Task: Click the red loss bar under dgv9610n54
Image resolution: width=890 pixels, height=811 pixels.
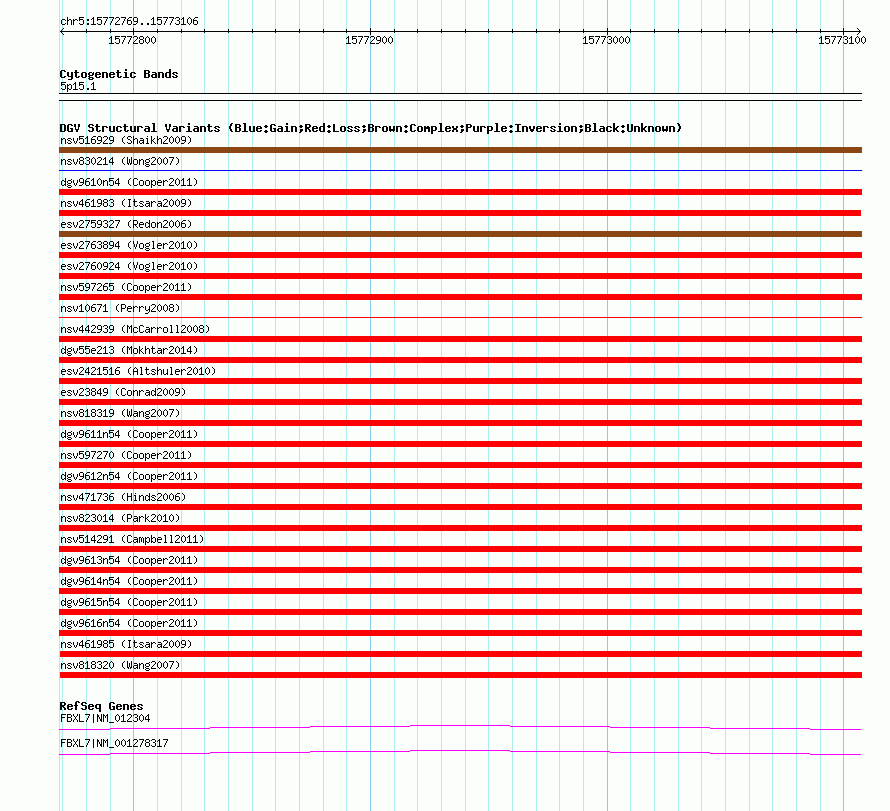Action: tap(460, 192)
